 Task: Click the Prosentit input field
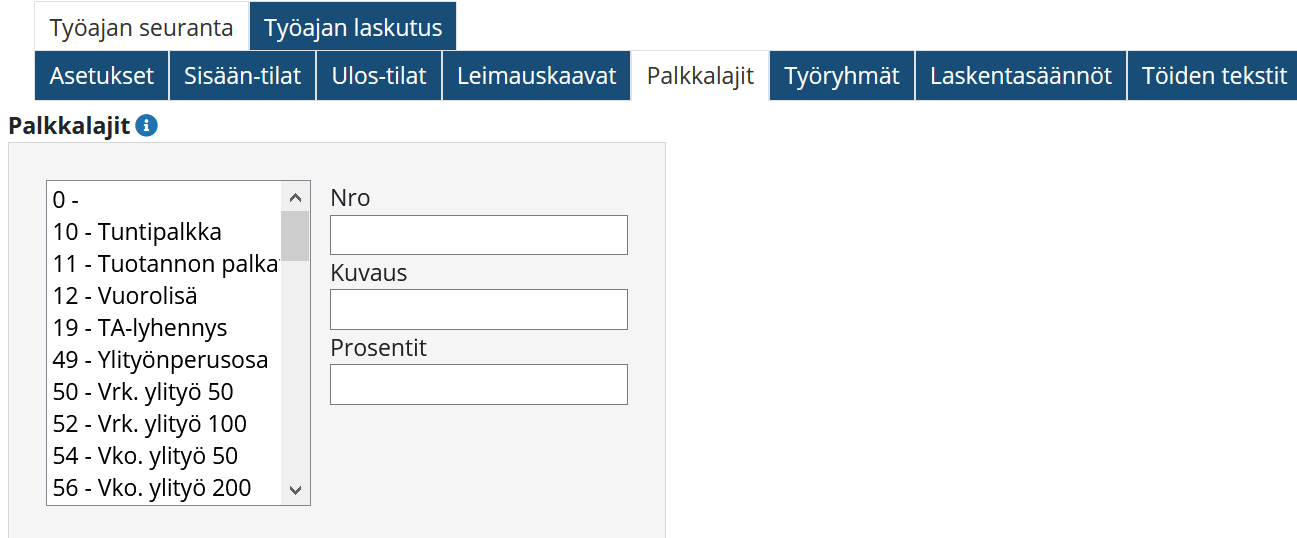(478, 385)
